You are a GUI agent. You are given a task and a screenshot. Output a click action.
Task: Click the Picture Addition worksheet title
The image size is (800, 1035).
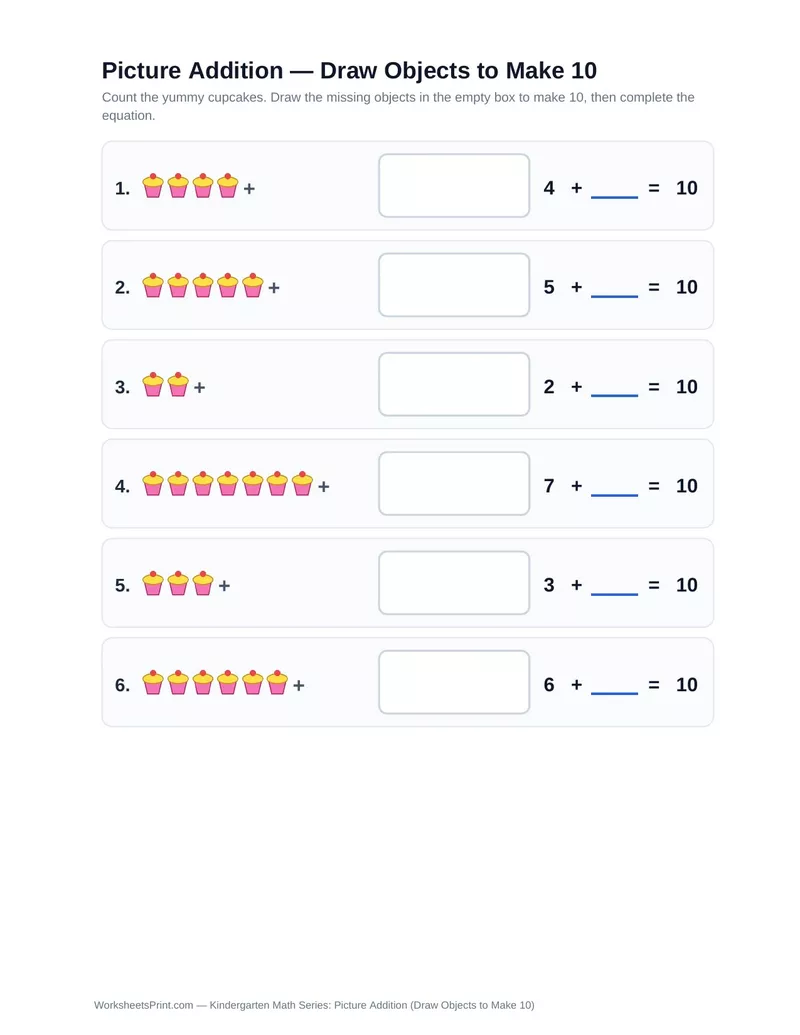pos(349,70)
